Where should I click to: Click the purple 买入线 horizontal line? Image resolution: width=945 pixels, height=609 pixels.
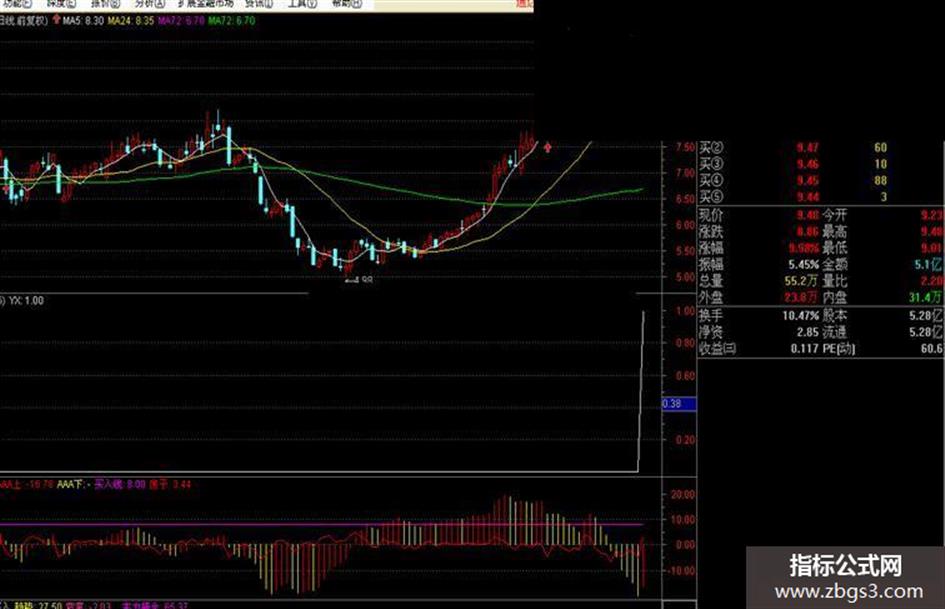[x=321, y=525]
